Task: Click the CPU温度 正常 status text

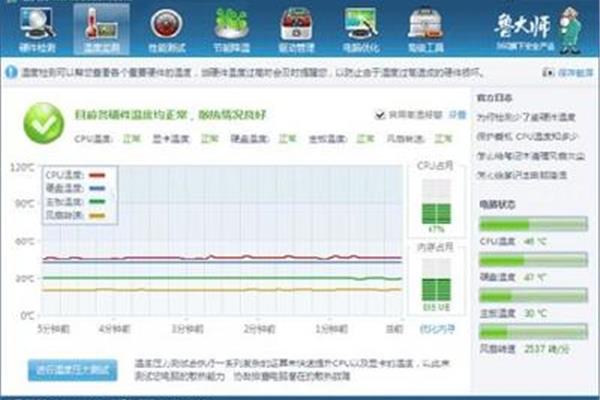Action: tap(132, 139)
